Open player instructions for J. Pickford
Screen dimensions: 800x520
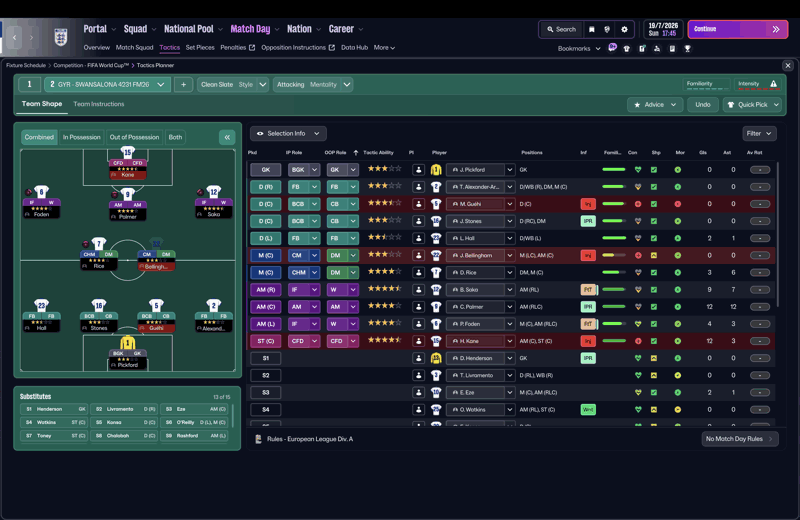click(x=418, y=169)
